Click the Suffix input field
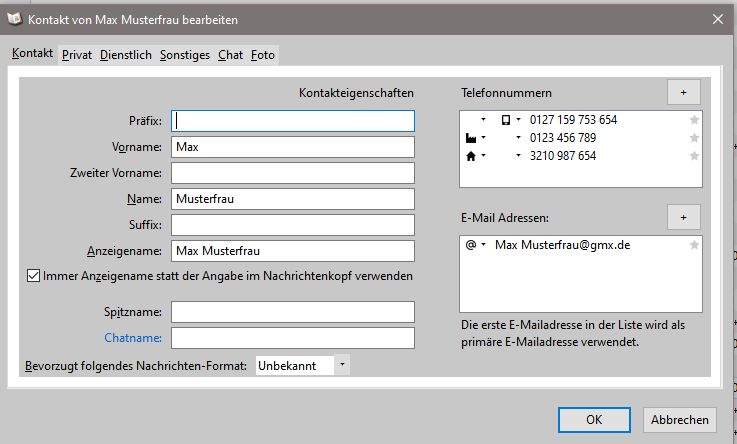This screenshot has width=737, height=444. (293, 225)
